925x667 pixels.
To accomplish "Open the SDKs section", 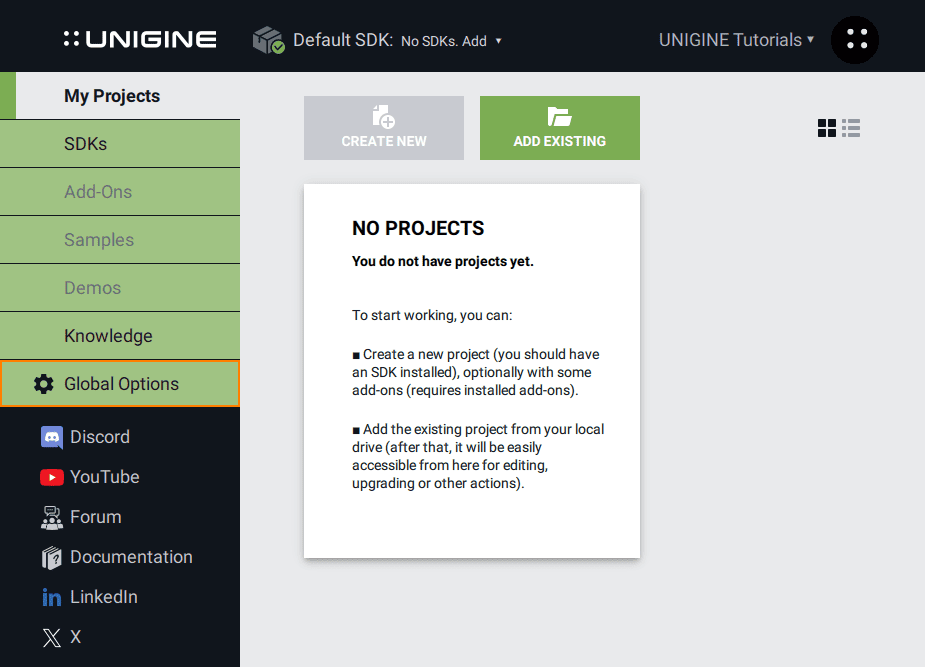I will pos(85,143).
